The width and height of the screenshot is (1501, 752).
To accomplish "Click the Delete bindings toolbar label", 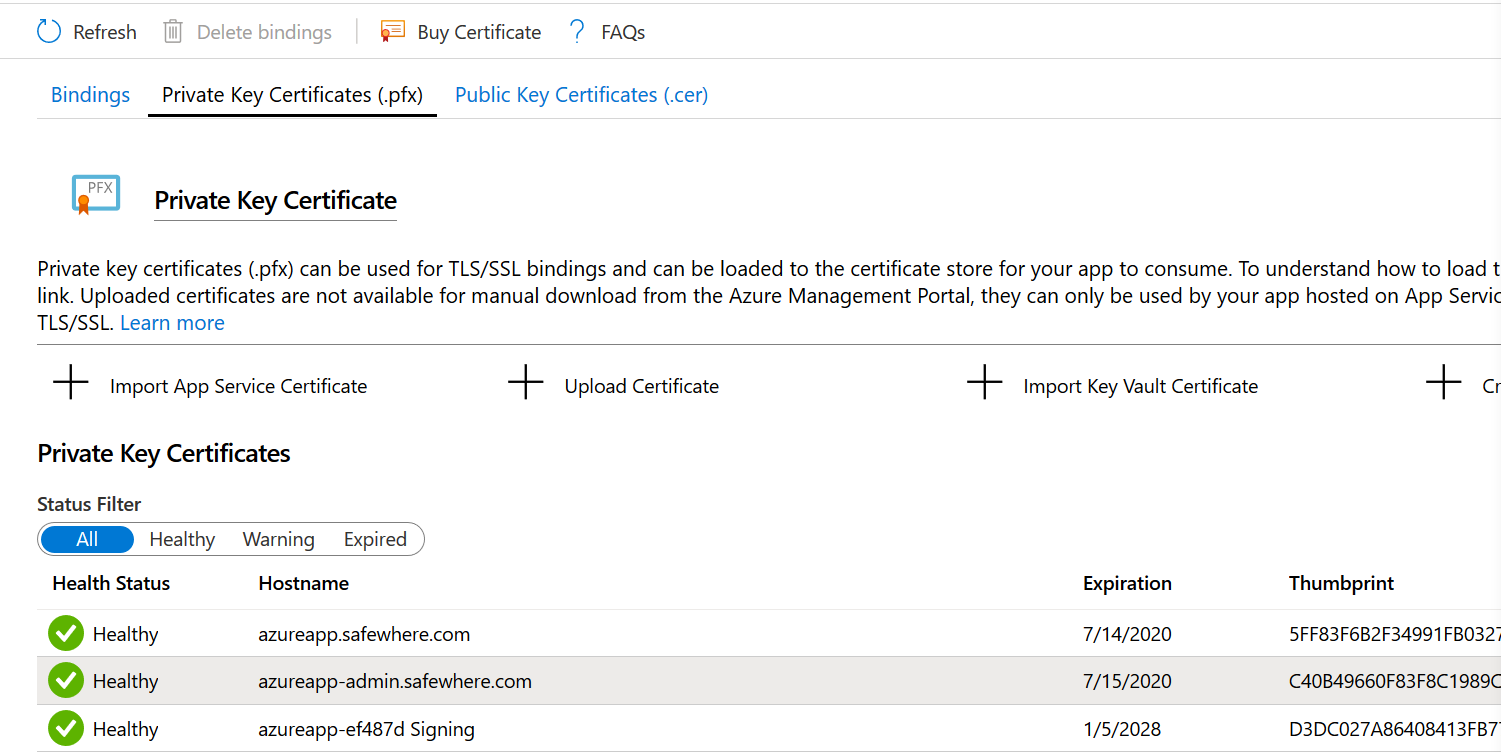I will point(264,32).
